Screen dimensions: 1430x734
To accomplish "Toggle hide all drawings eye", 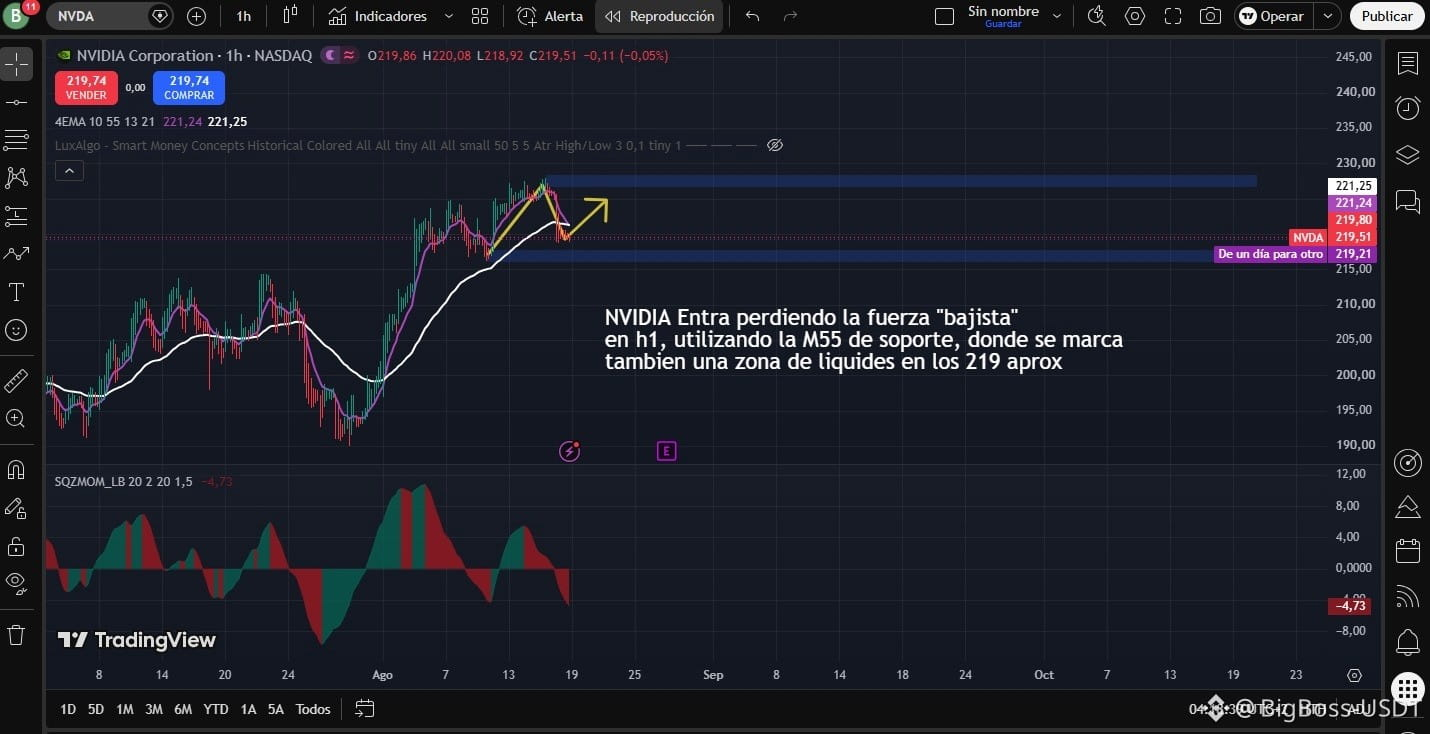I will 16,584.
